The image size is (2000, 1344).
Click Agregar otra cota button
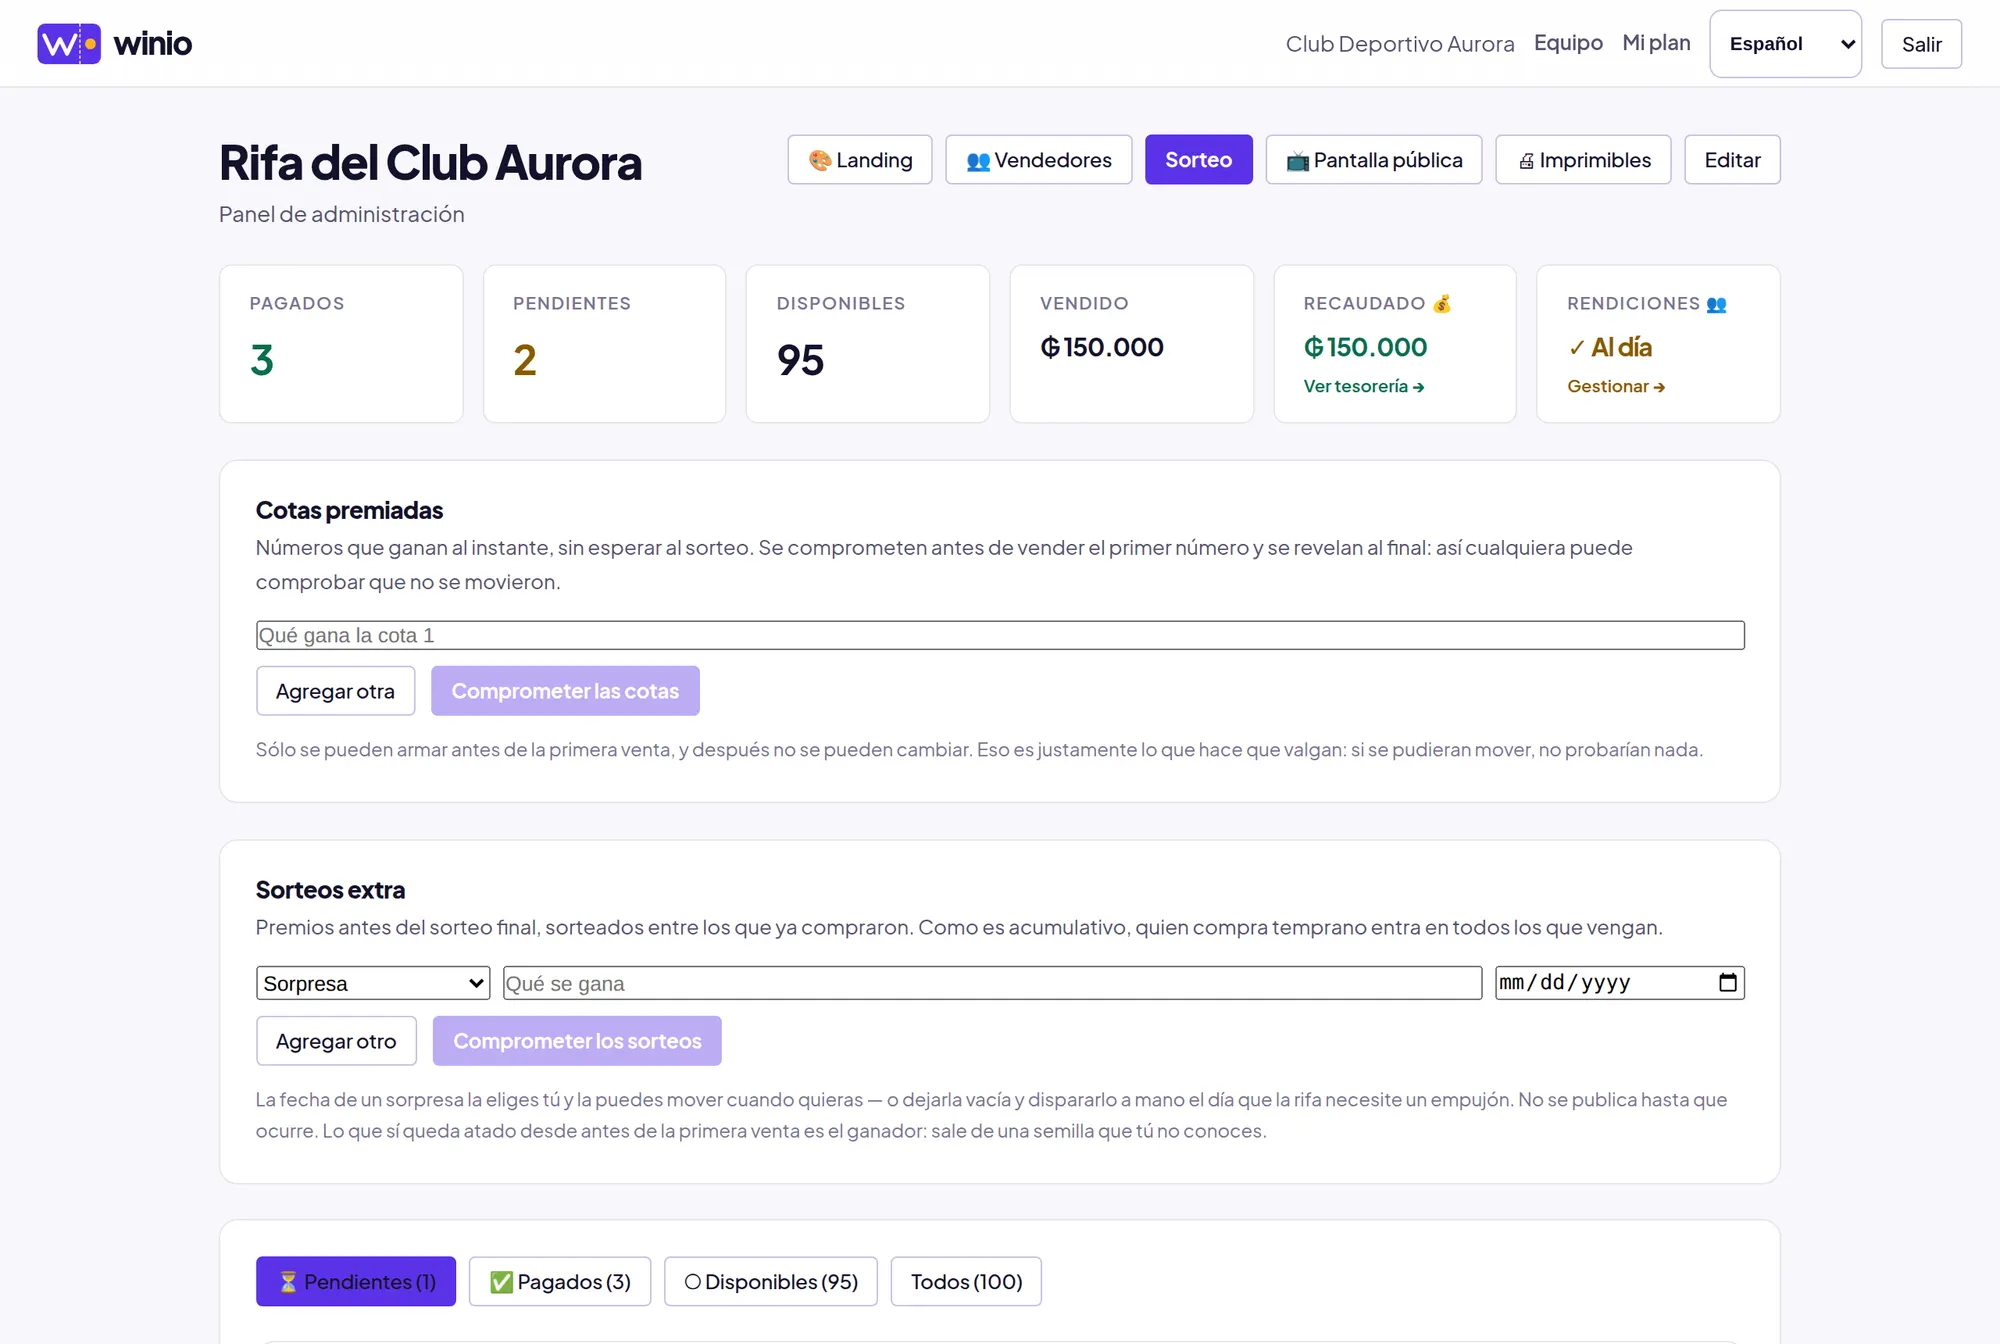(x=335, y=691)
